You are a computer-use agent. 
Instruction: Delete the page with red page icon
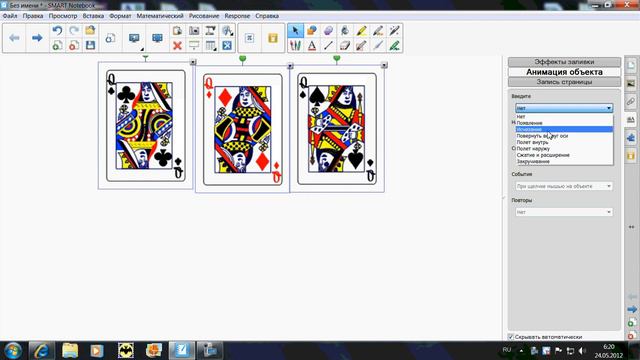coord(74,45)
